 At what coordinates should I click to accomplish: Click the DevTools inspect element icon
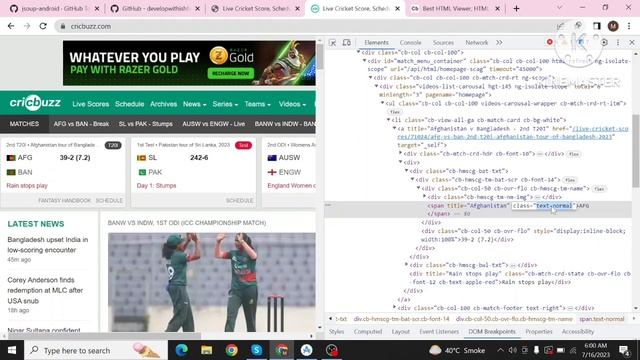[x=332, y=42]
